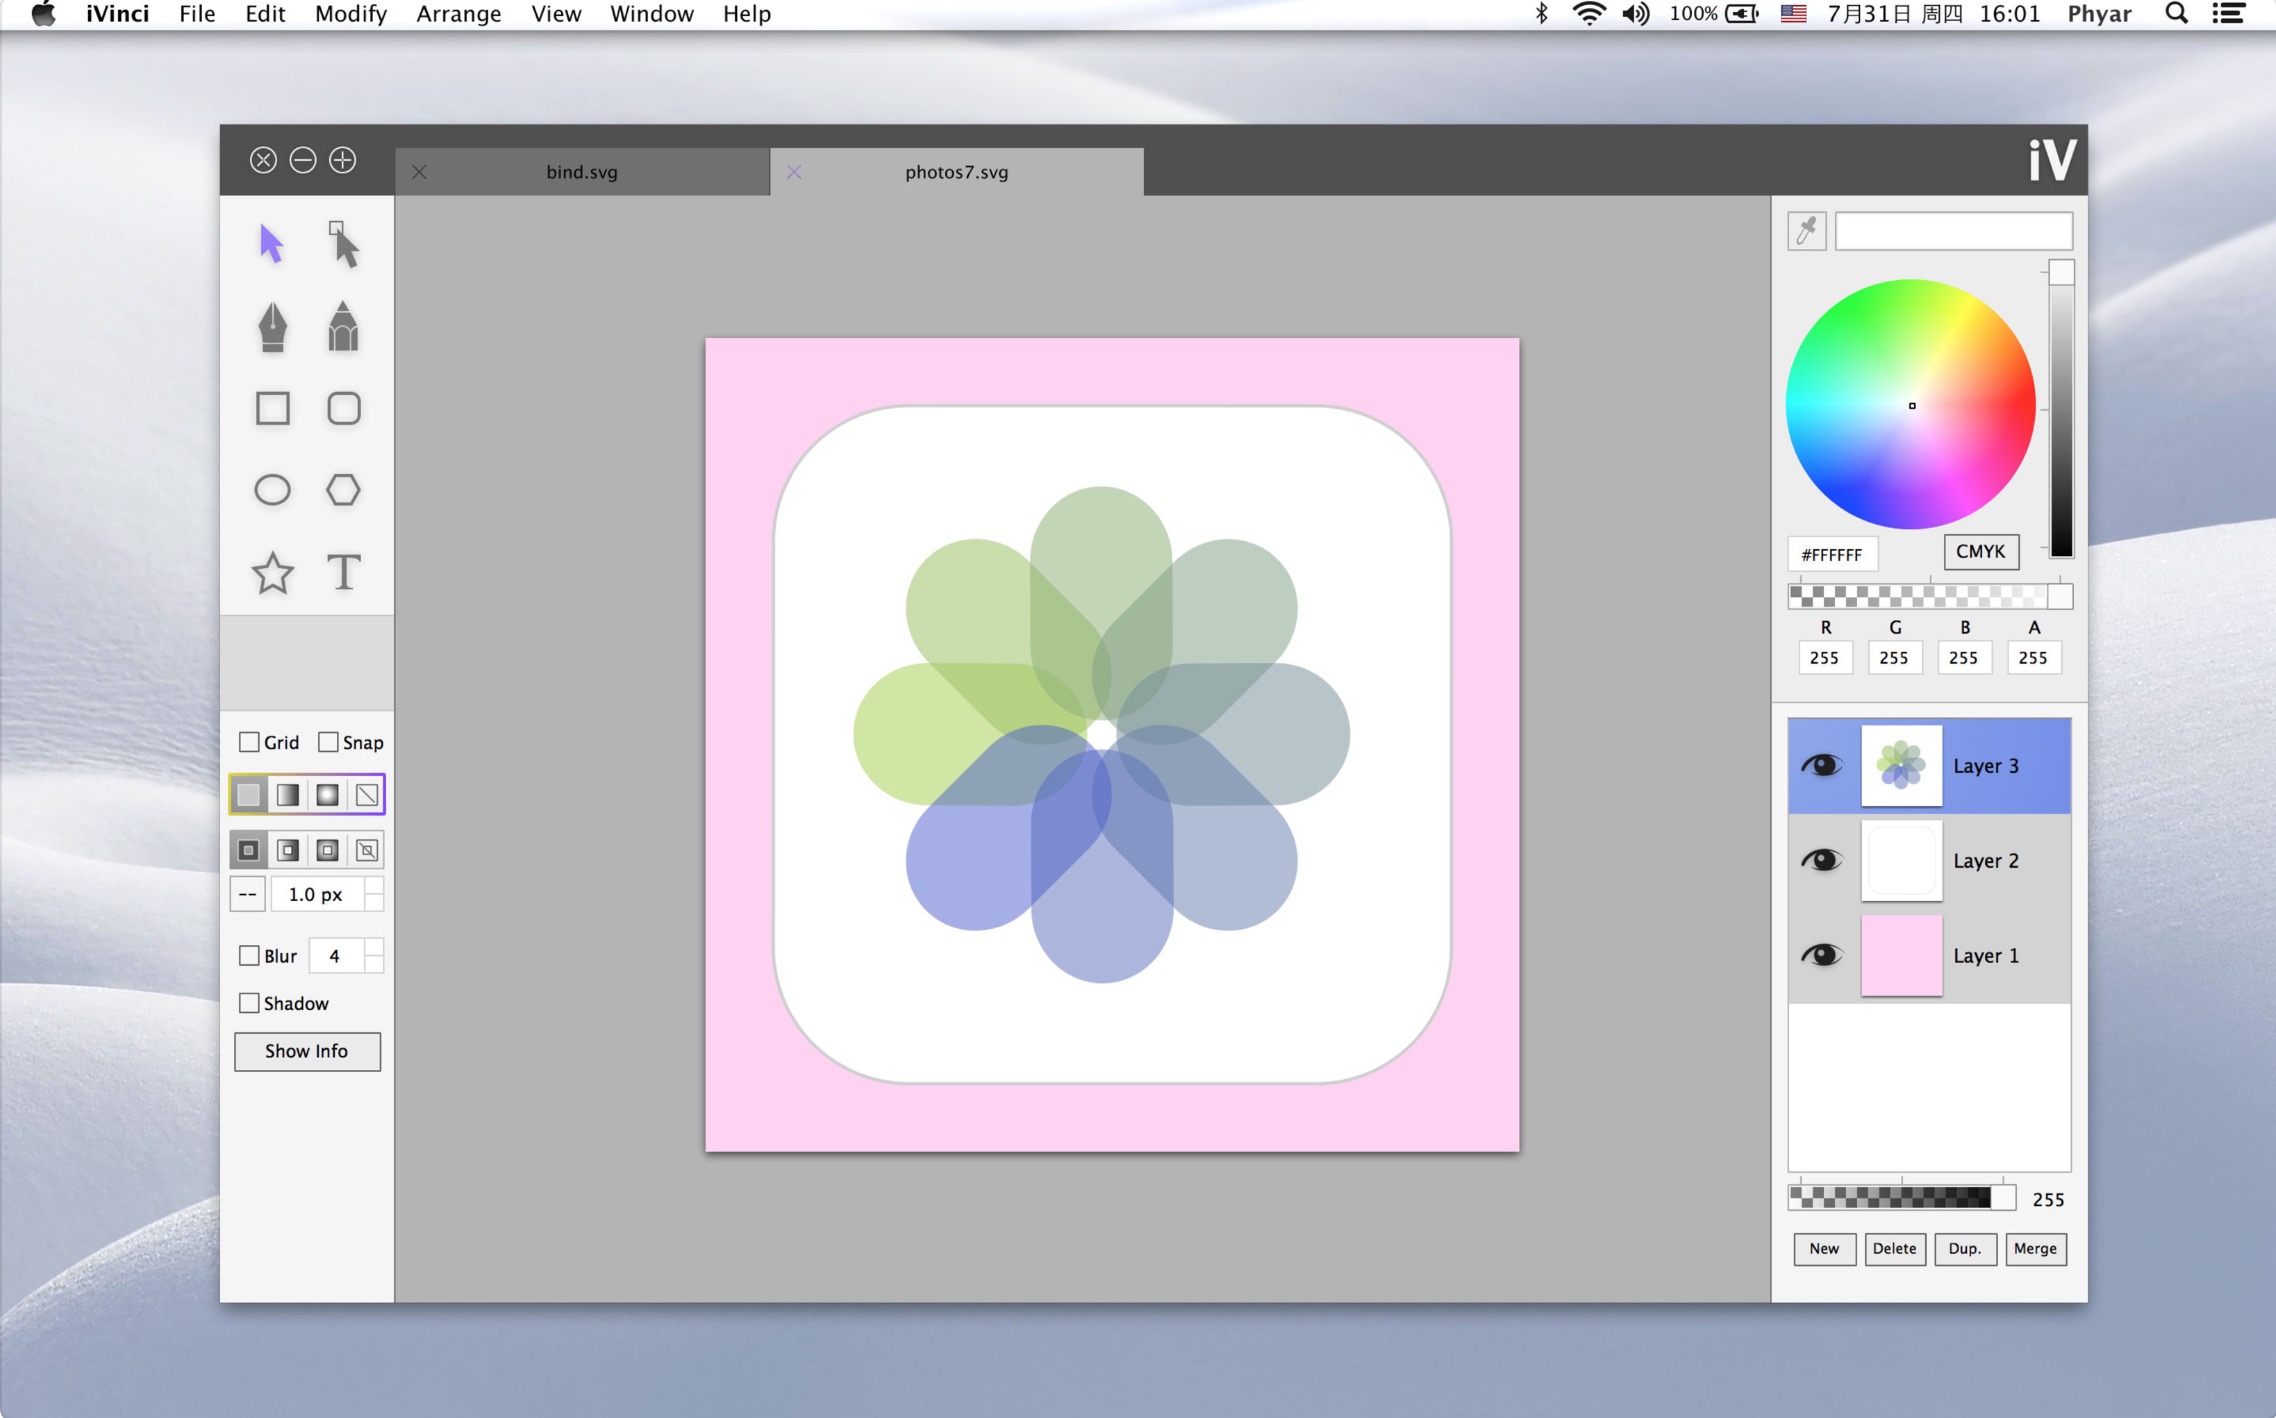Select the Polygon hexagon tool

click(343, 490)
